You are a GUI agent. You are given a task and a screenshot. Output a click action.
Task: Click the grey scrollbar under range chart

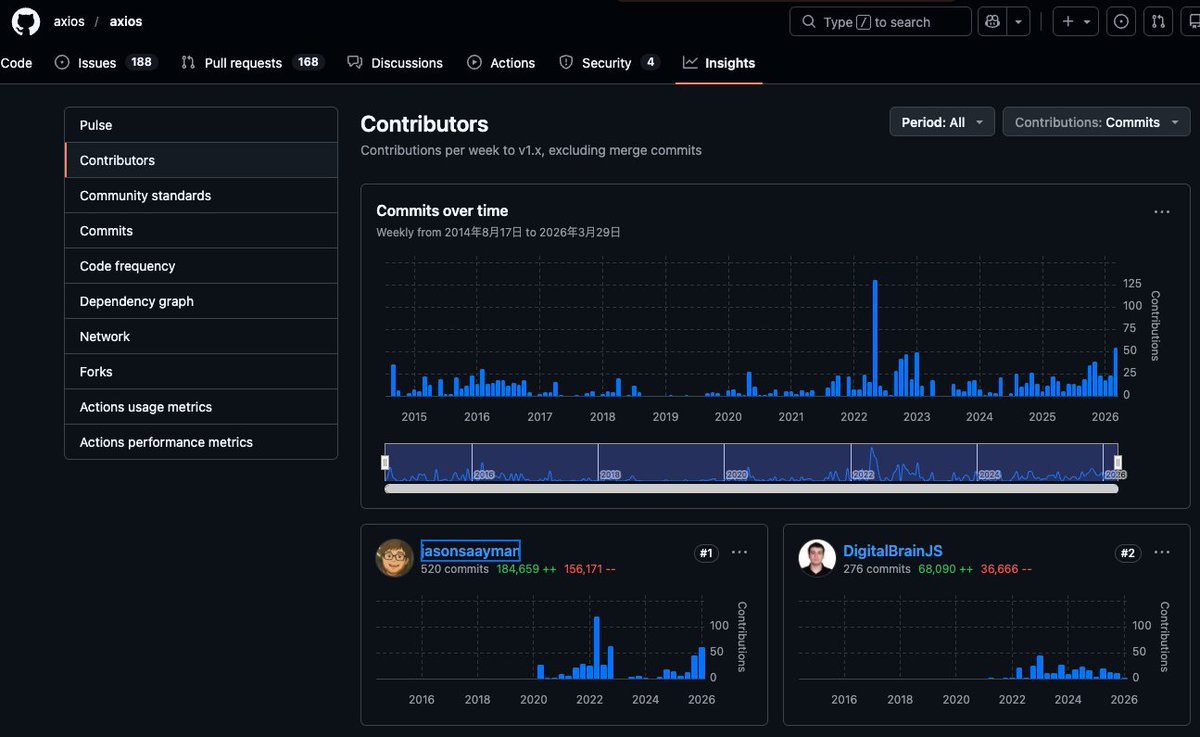tap(751, 488)
